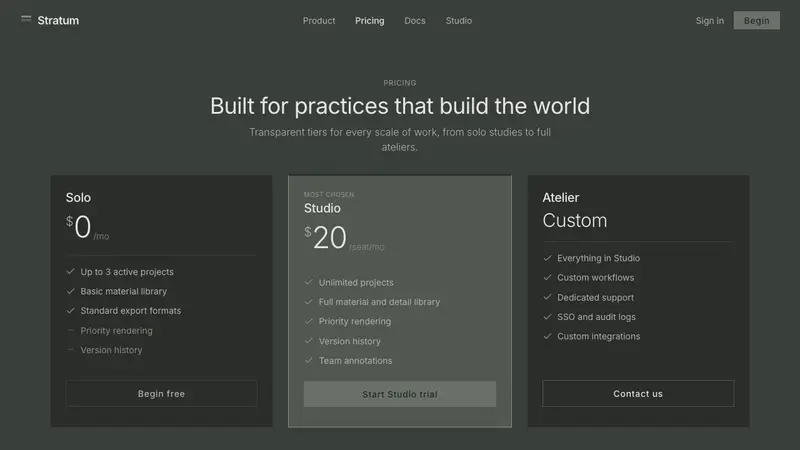Click dash icon beside Solo Priority rendering

(70, 330)
